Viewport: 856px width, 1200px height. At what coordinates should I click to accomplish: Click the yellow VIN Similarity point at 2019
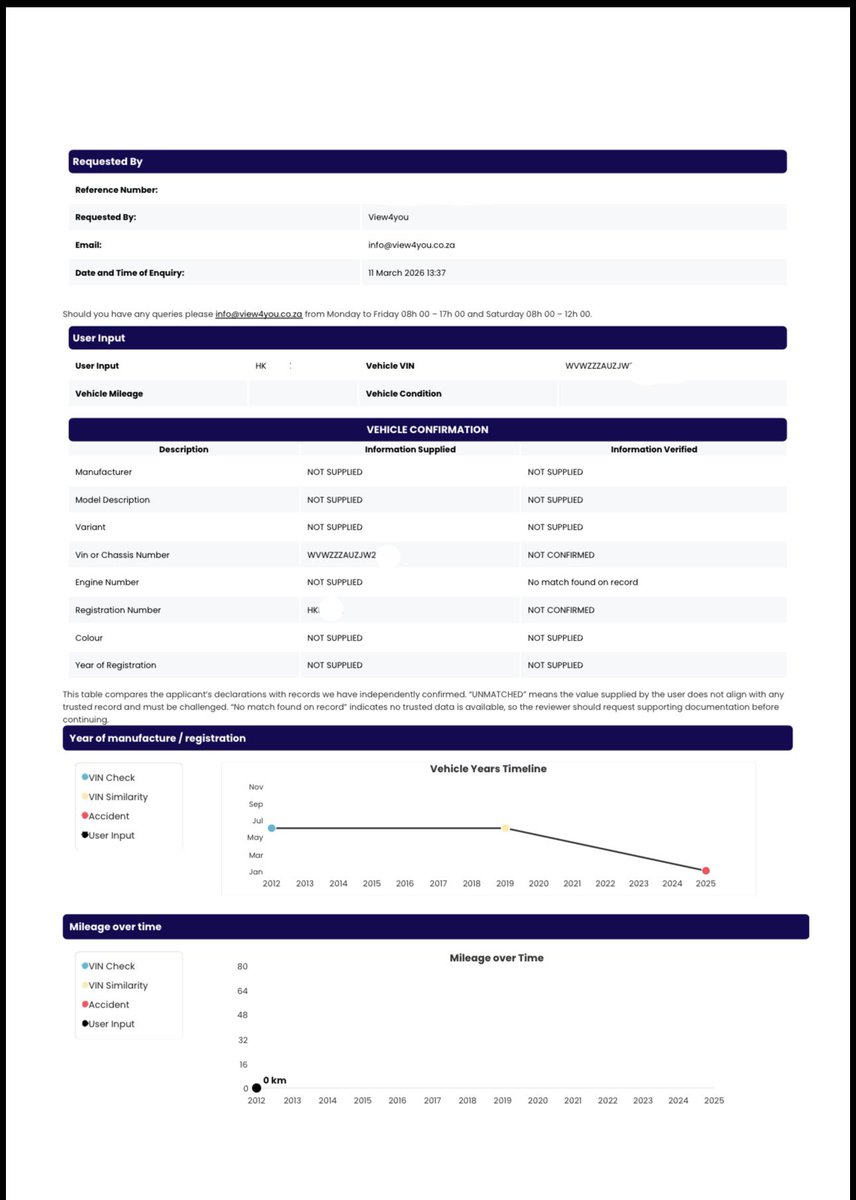point(505,828)
